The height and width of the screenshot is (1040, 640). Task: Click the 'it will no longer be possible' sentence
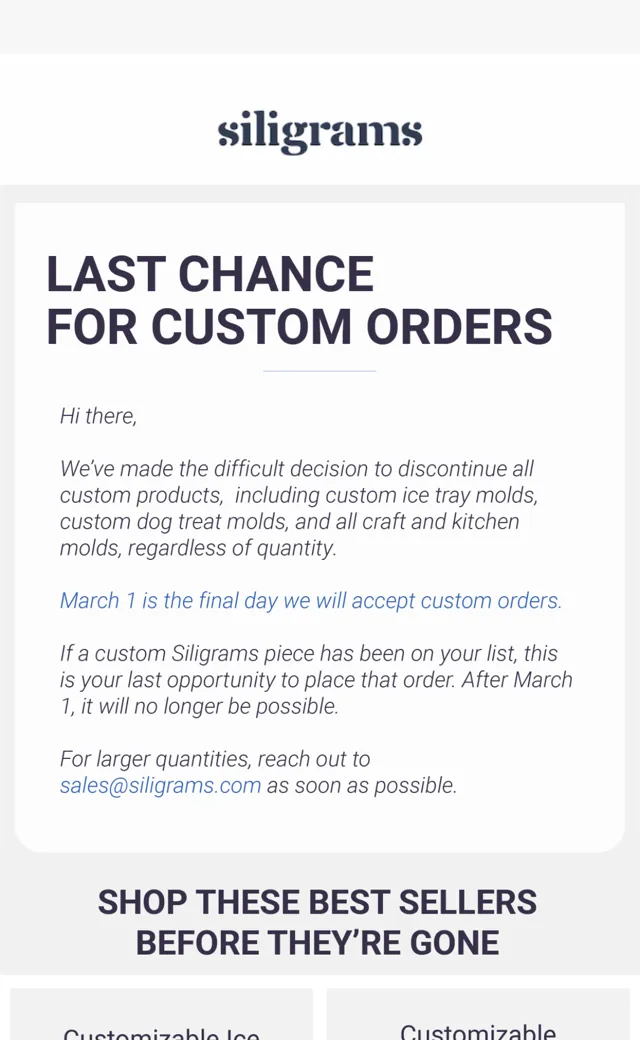(x=210, y=706)
